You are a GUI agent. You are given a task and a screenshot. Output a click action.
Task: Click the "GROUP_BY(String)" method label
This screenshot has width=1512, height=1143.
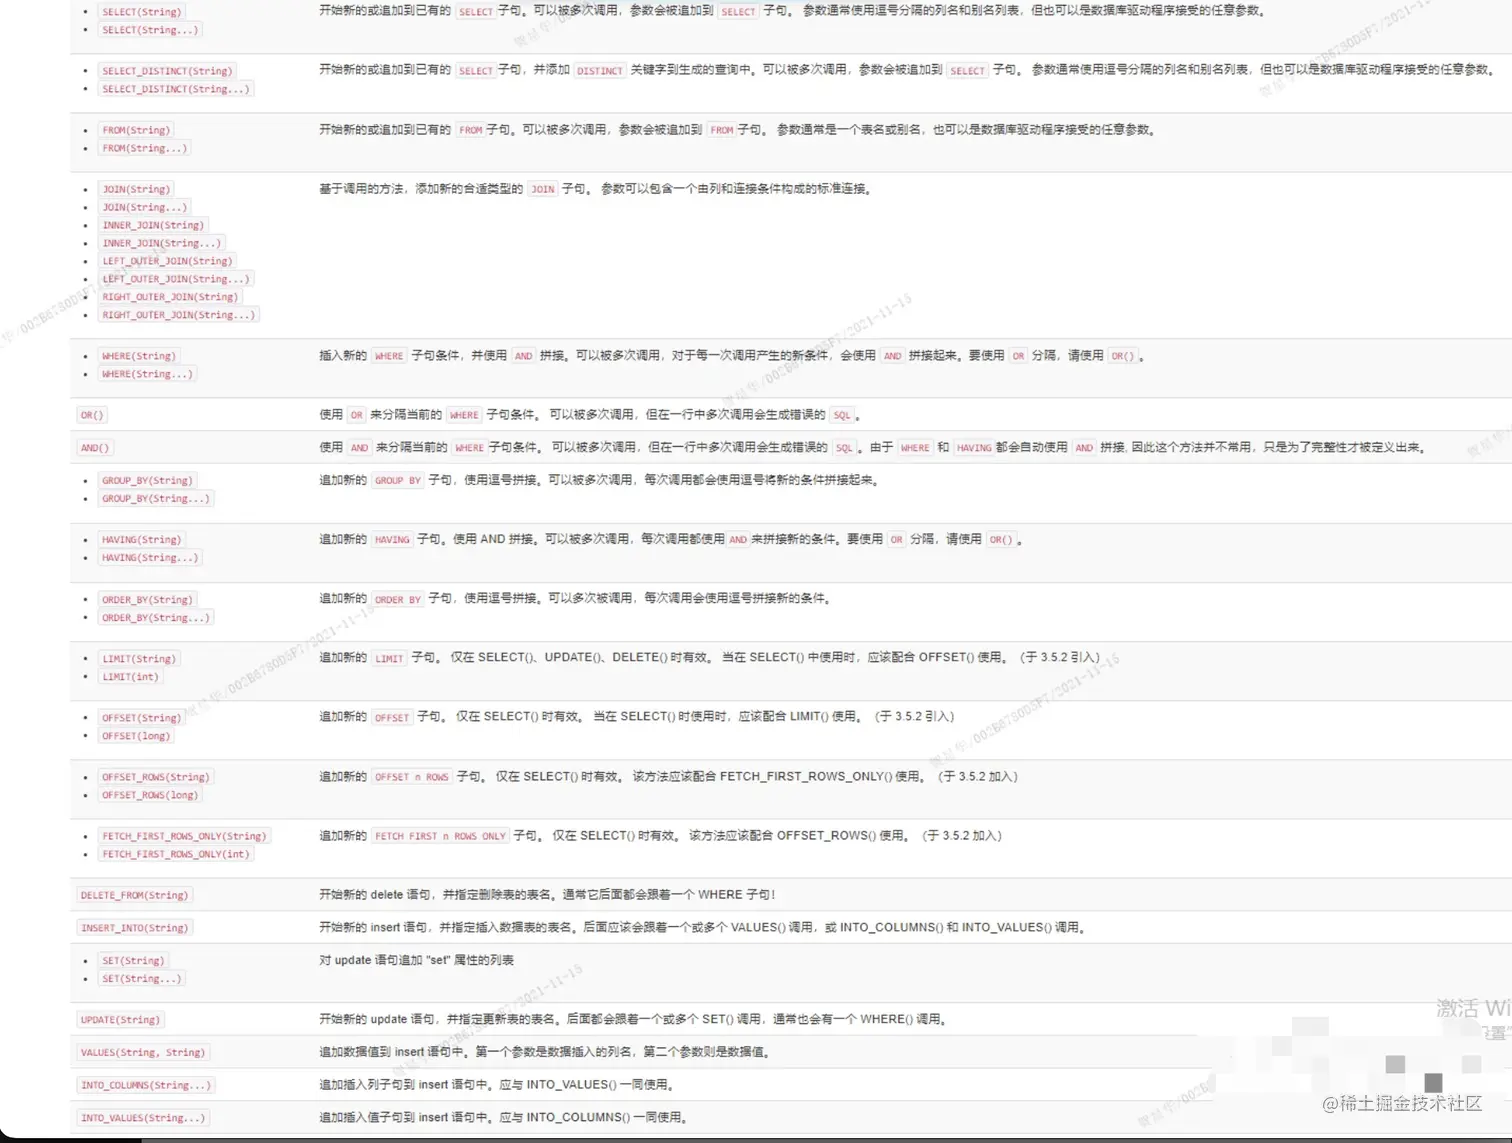tap(147, 481)
